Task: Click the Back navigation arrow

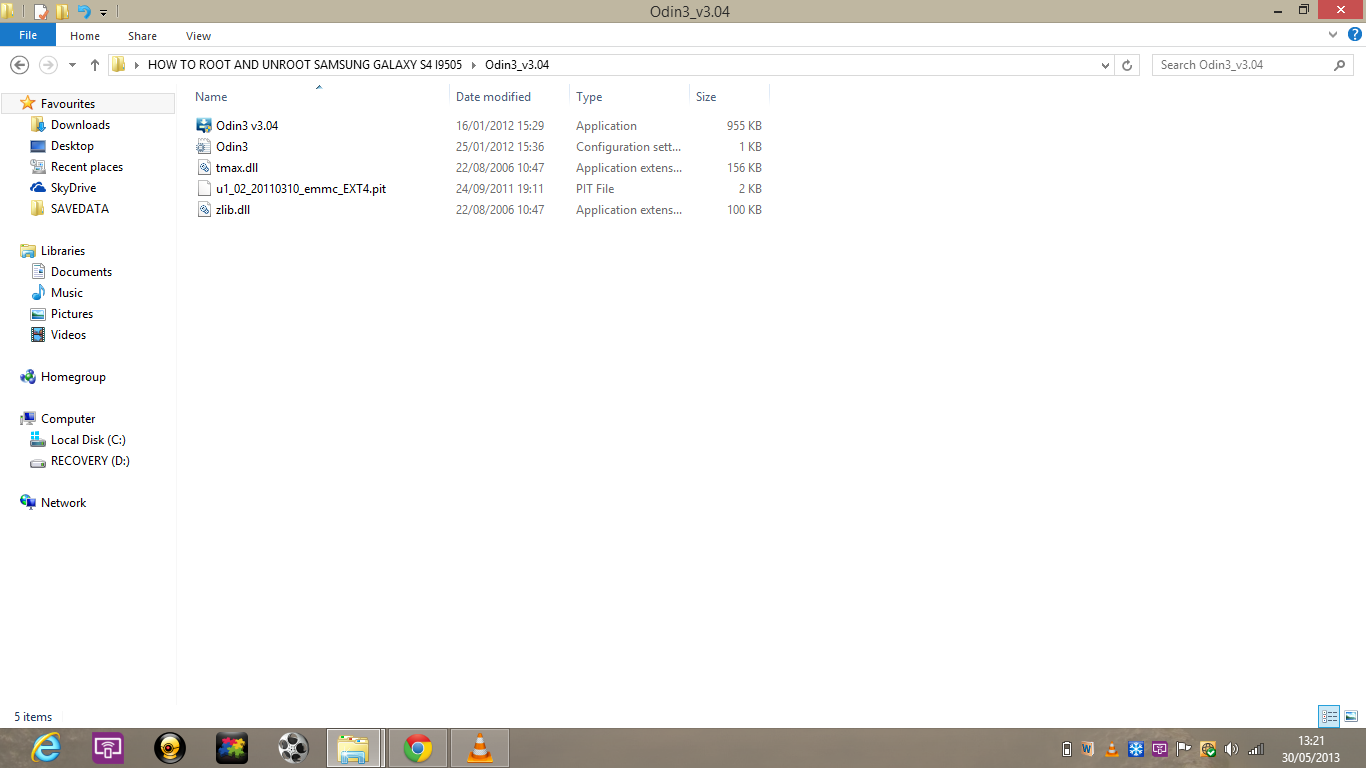Action: [19, 65]
